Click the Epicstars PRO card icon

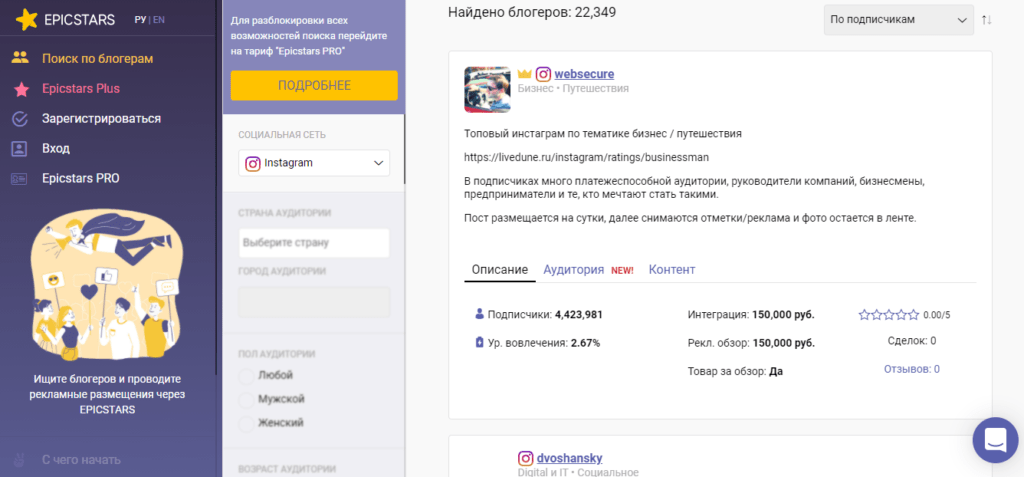(x=20, y=178)
